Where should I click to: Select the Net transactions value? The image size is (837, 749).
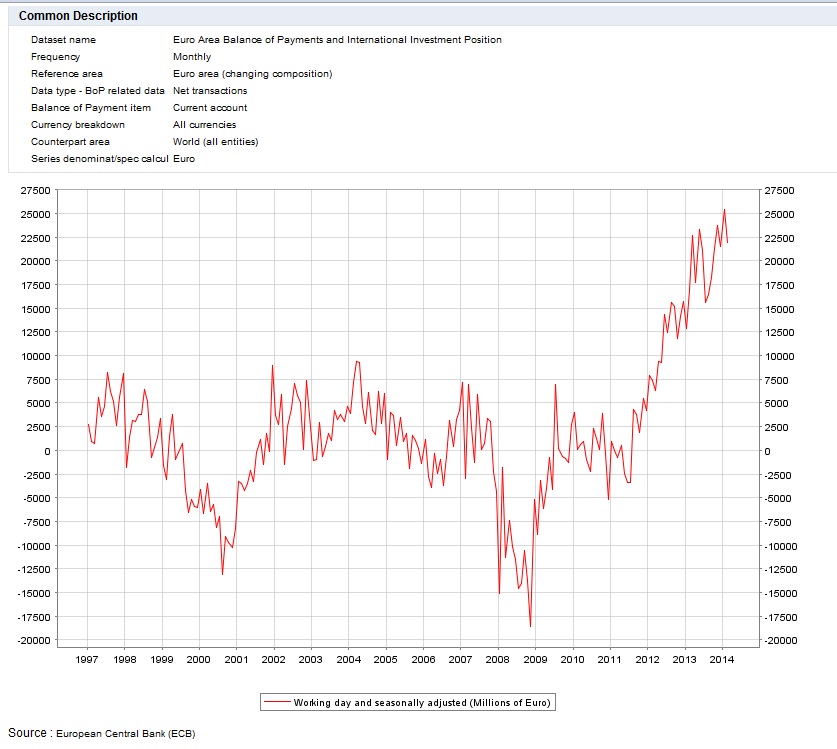pos(210,91)
